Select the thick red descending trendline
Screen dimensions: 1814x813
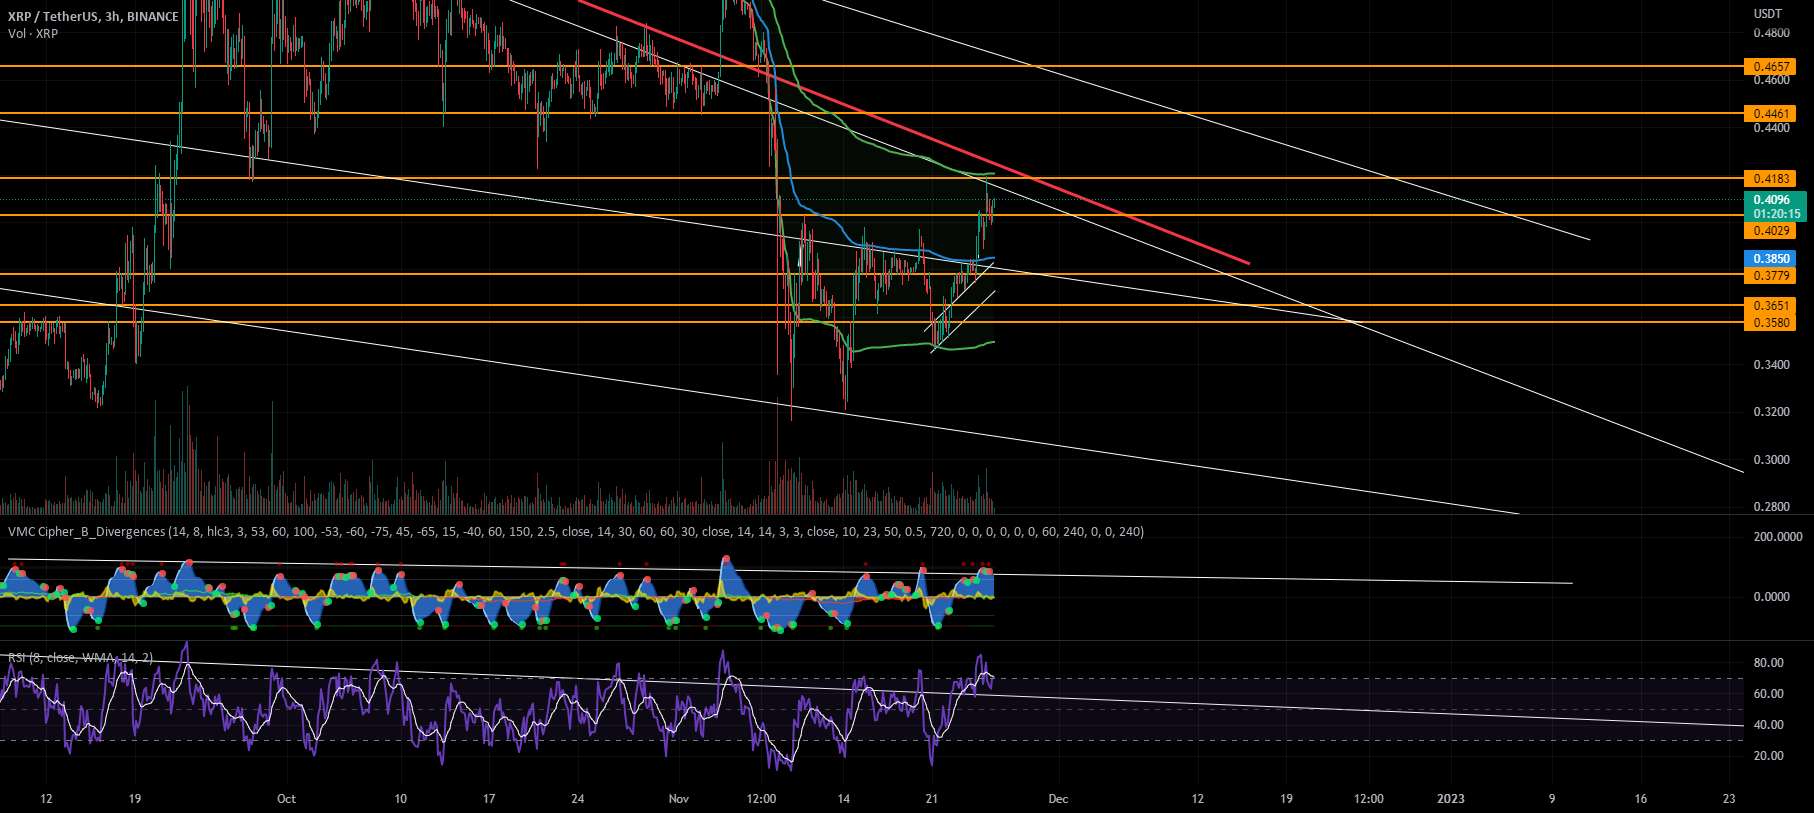913,132
